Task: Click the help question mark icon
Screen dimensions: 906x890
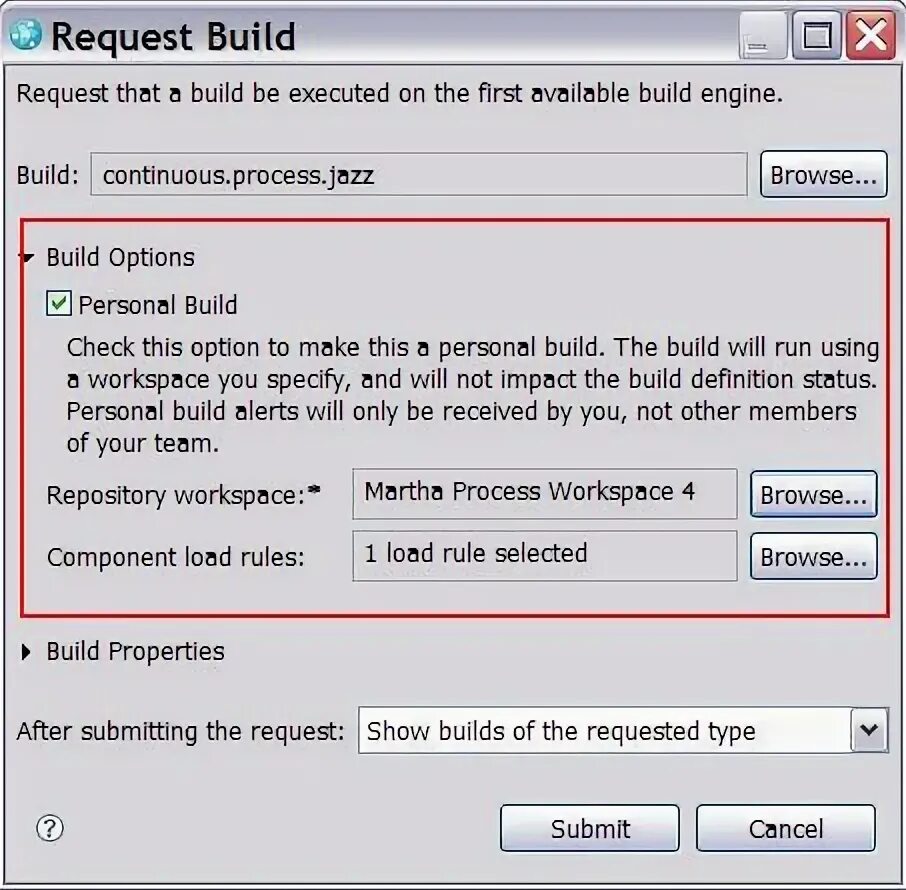Action: (50, 828)
